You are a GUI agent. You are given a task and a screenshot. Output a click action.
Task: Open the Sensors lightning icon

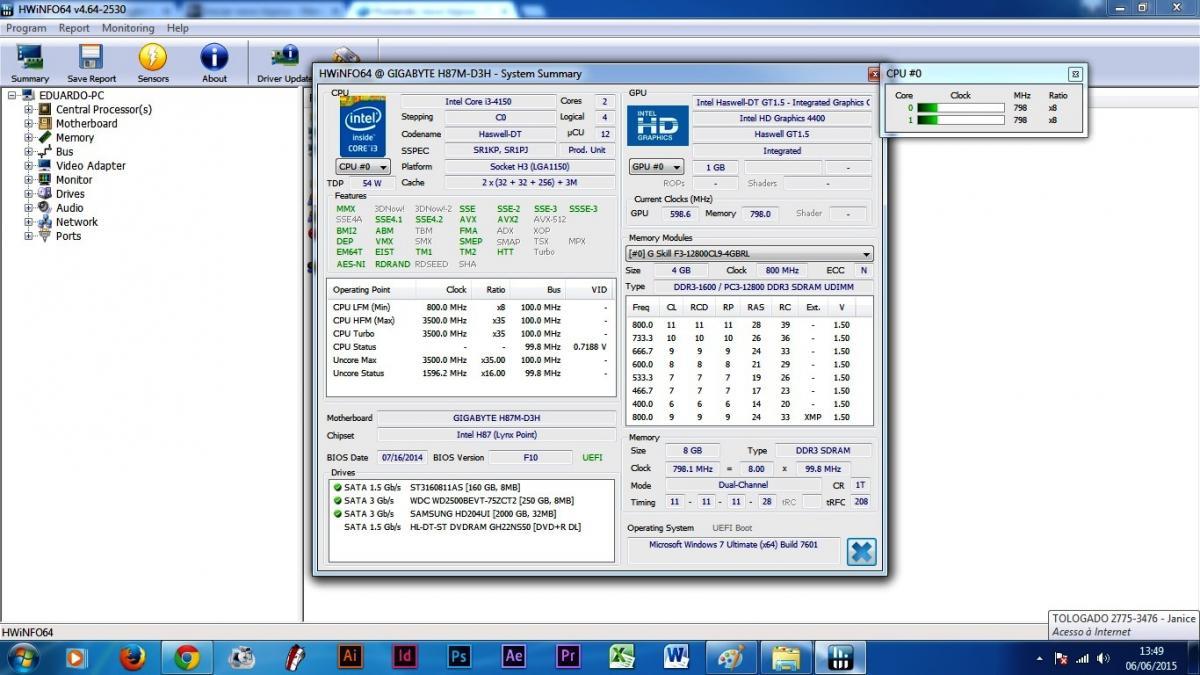coord(153,63)
